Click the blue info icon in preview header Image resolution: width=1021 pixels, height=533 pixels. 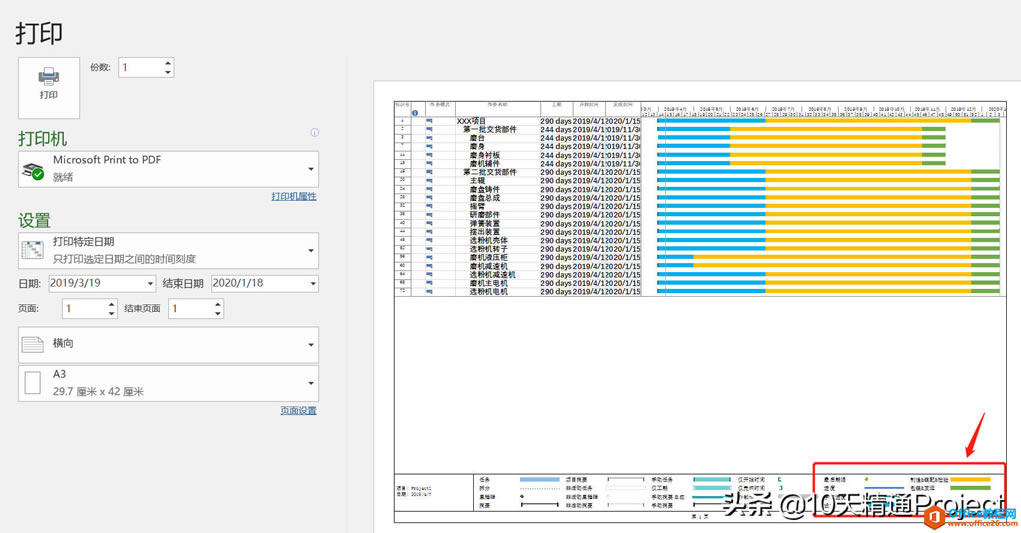coord(415,113)
